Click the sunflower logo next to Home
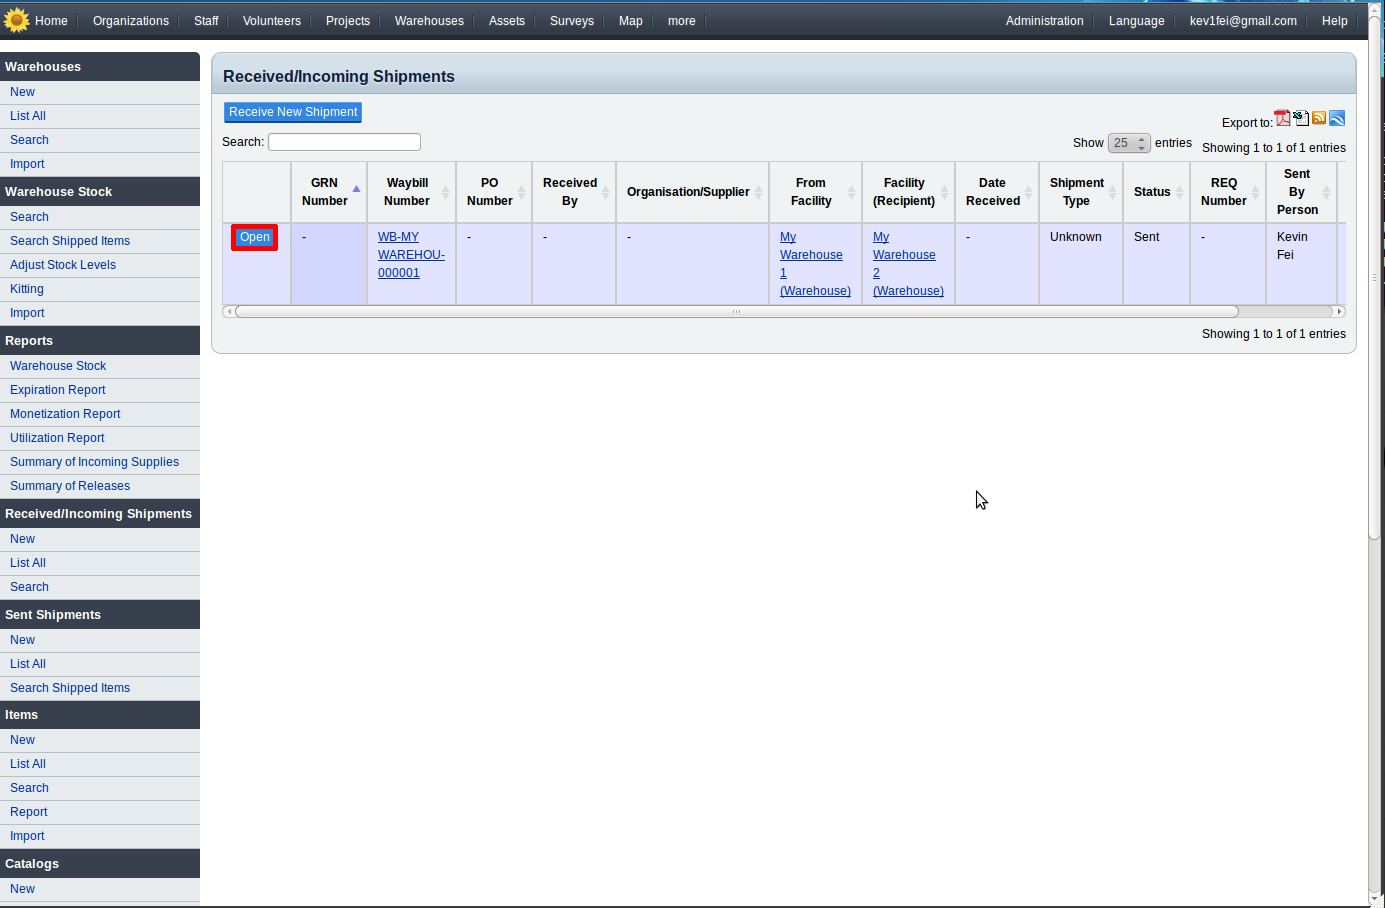 (17, 20)
